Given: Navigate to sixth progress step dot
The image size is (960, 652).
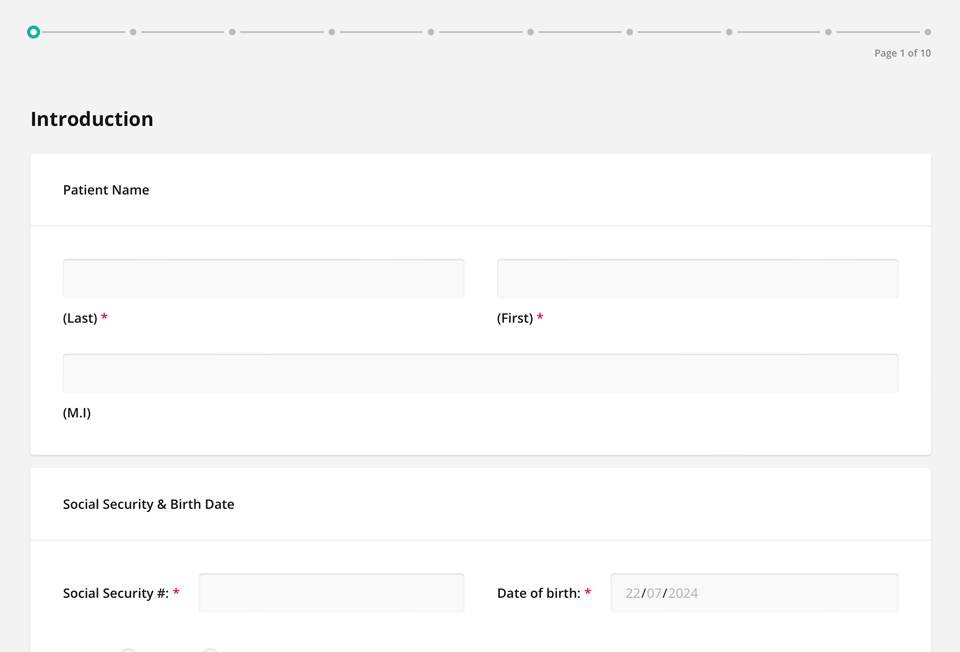Looking at the screenshot, I should [530, 32].
